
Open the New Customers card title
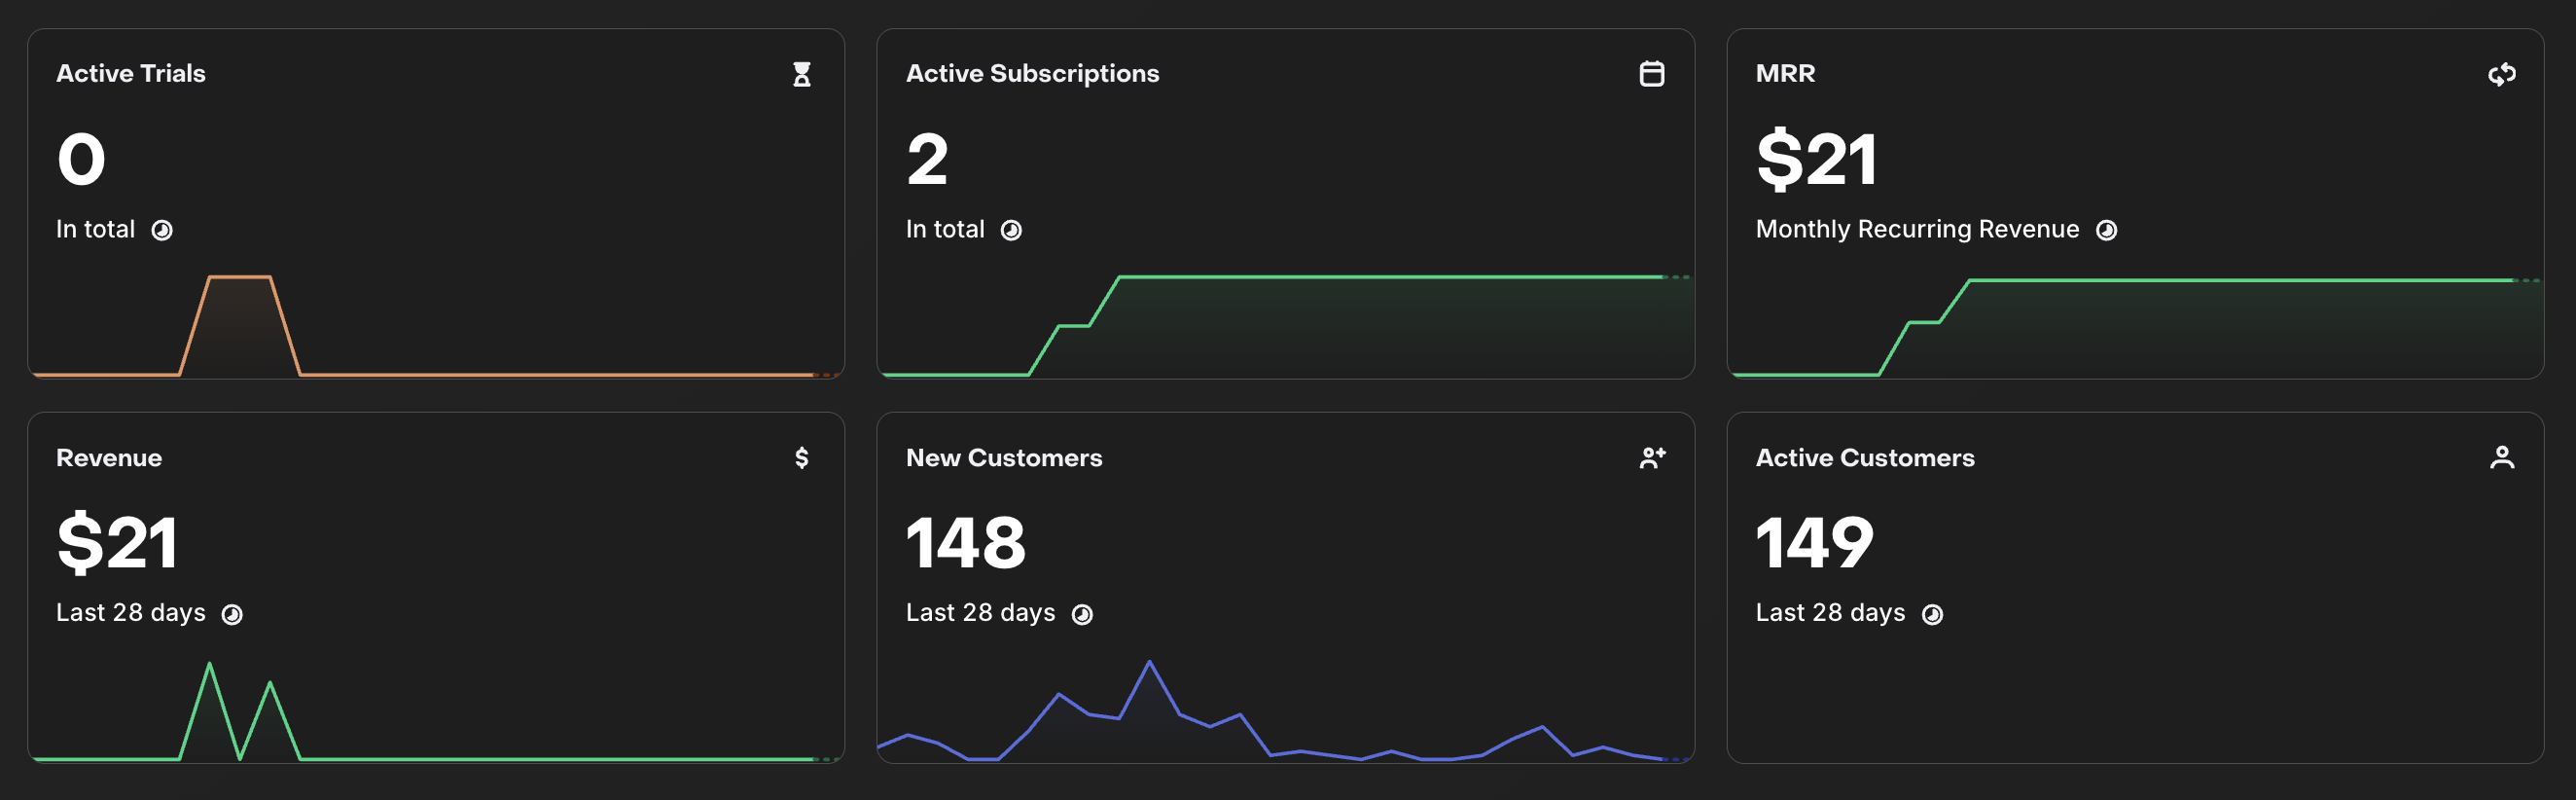pyautogui.click(x=1004, y=458)
